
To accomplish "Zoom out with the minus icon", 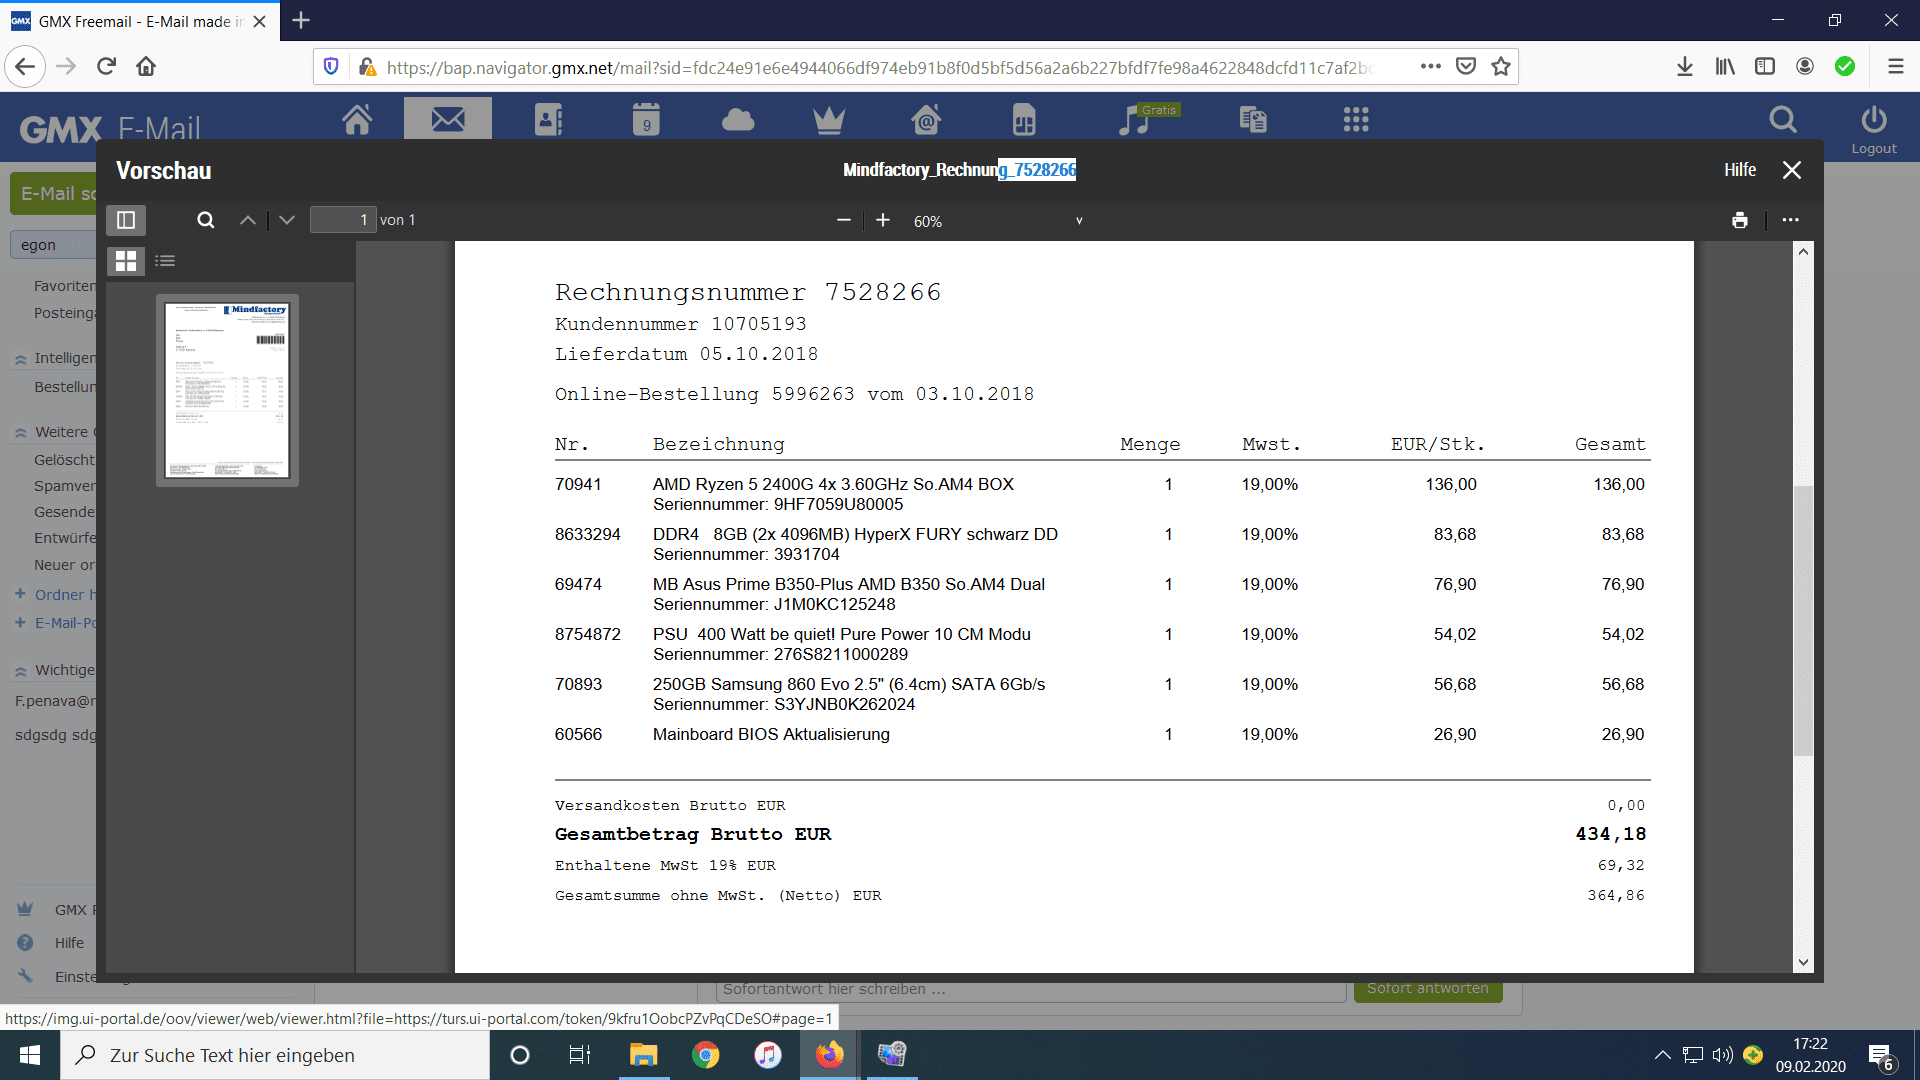I will click(x=843, y=220).
